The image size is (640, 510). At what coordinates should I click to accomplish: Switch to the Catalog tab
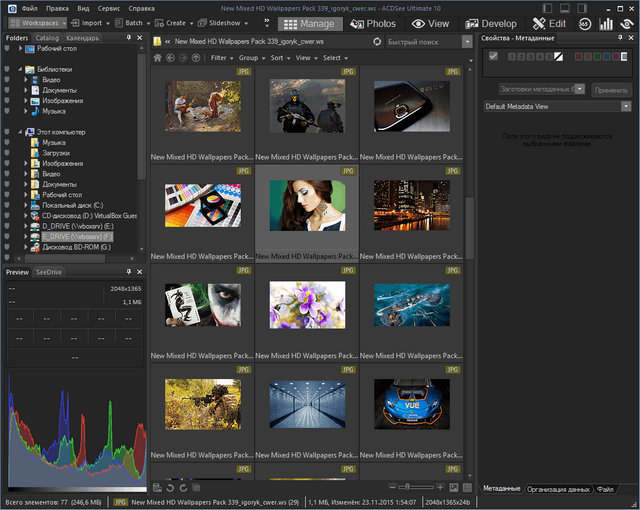pyautogui.click(x=46, y=38)
